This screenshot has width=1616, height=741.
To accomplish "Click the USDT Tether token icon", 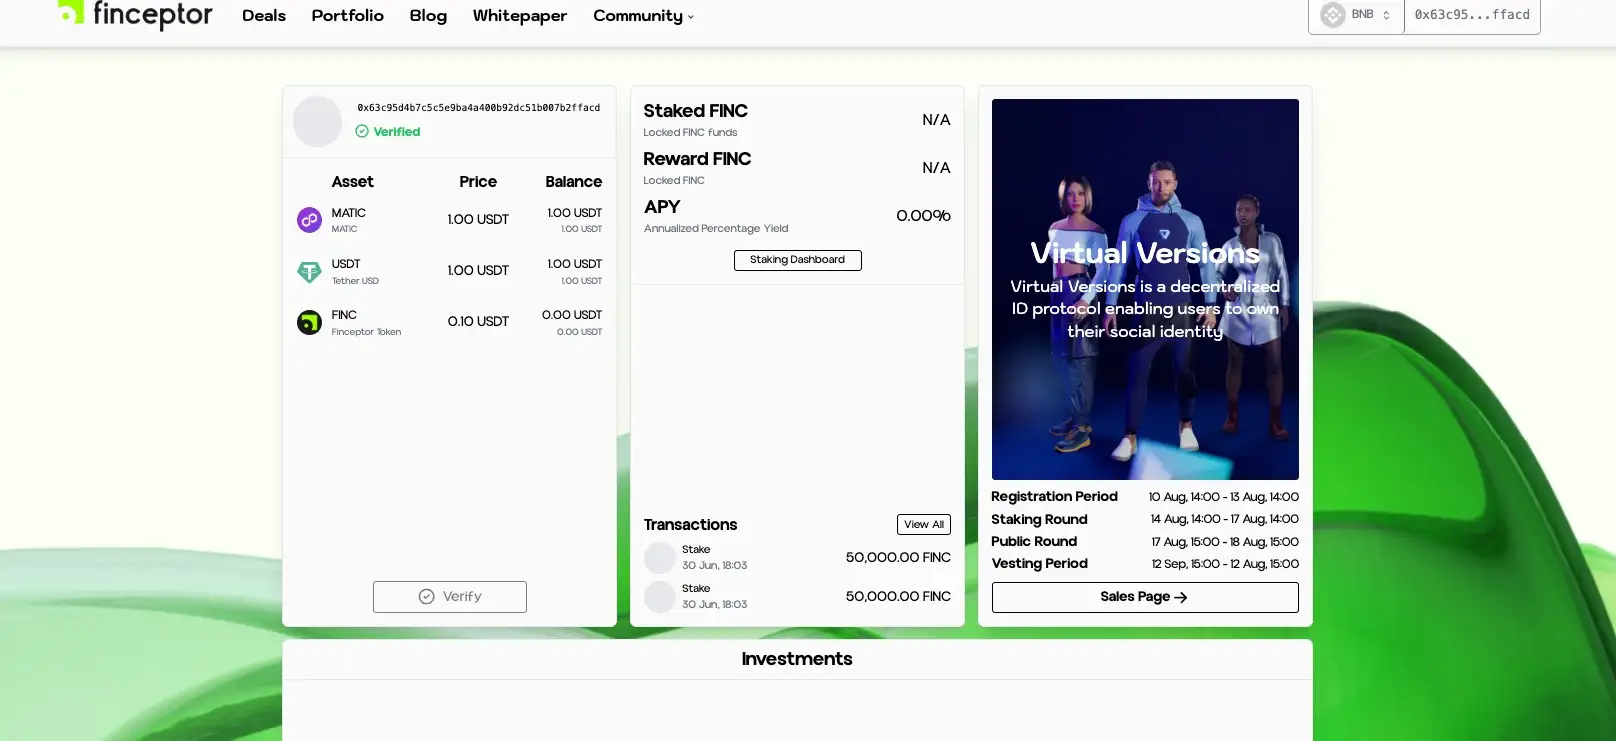I will click(309, 271).
